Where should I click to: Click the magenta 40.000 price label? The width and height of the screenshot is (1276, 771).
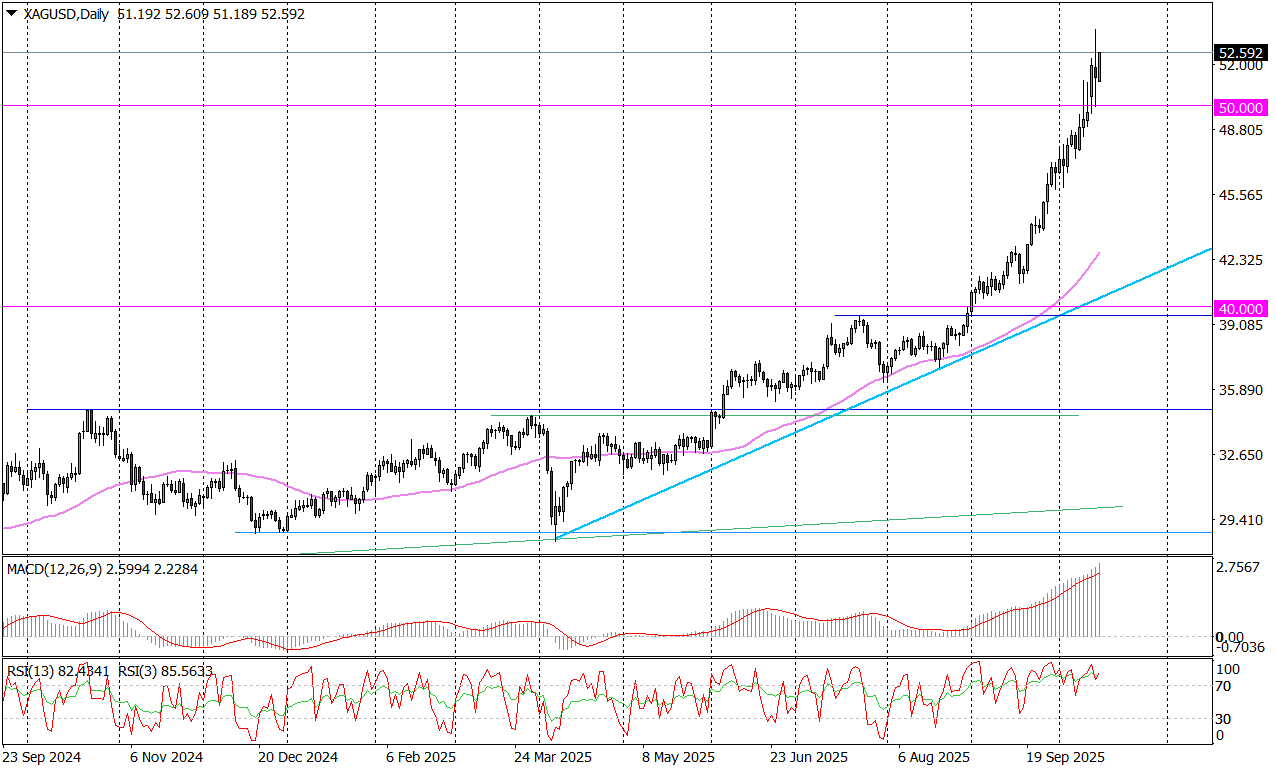(1240, 307)
